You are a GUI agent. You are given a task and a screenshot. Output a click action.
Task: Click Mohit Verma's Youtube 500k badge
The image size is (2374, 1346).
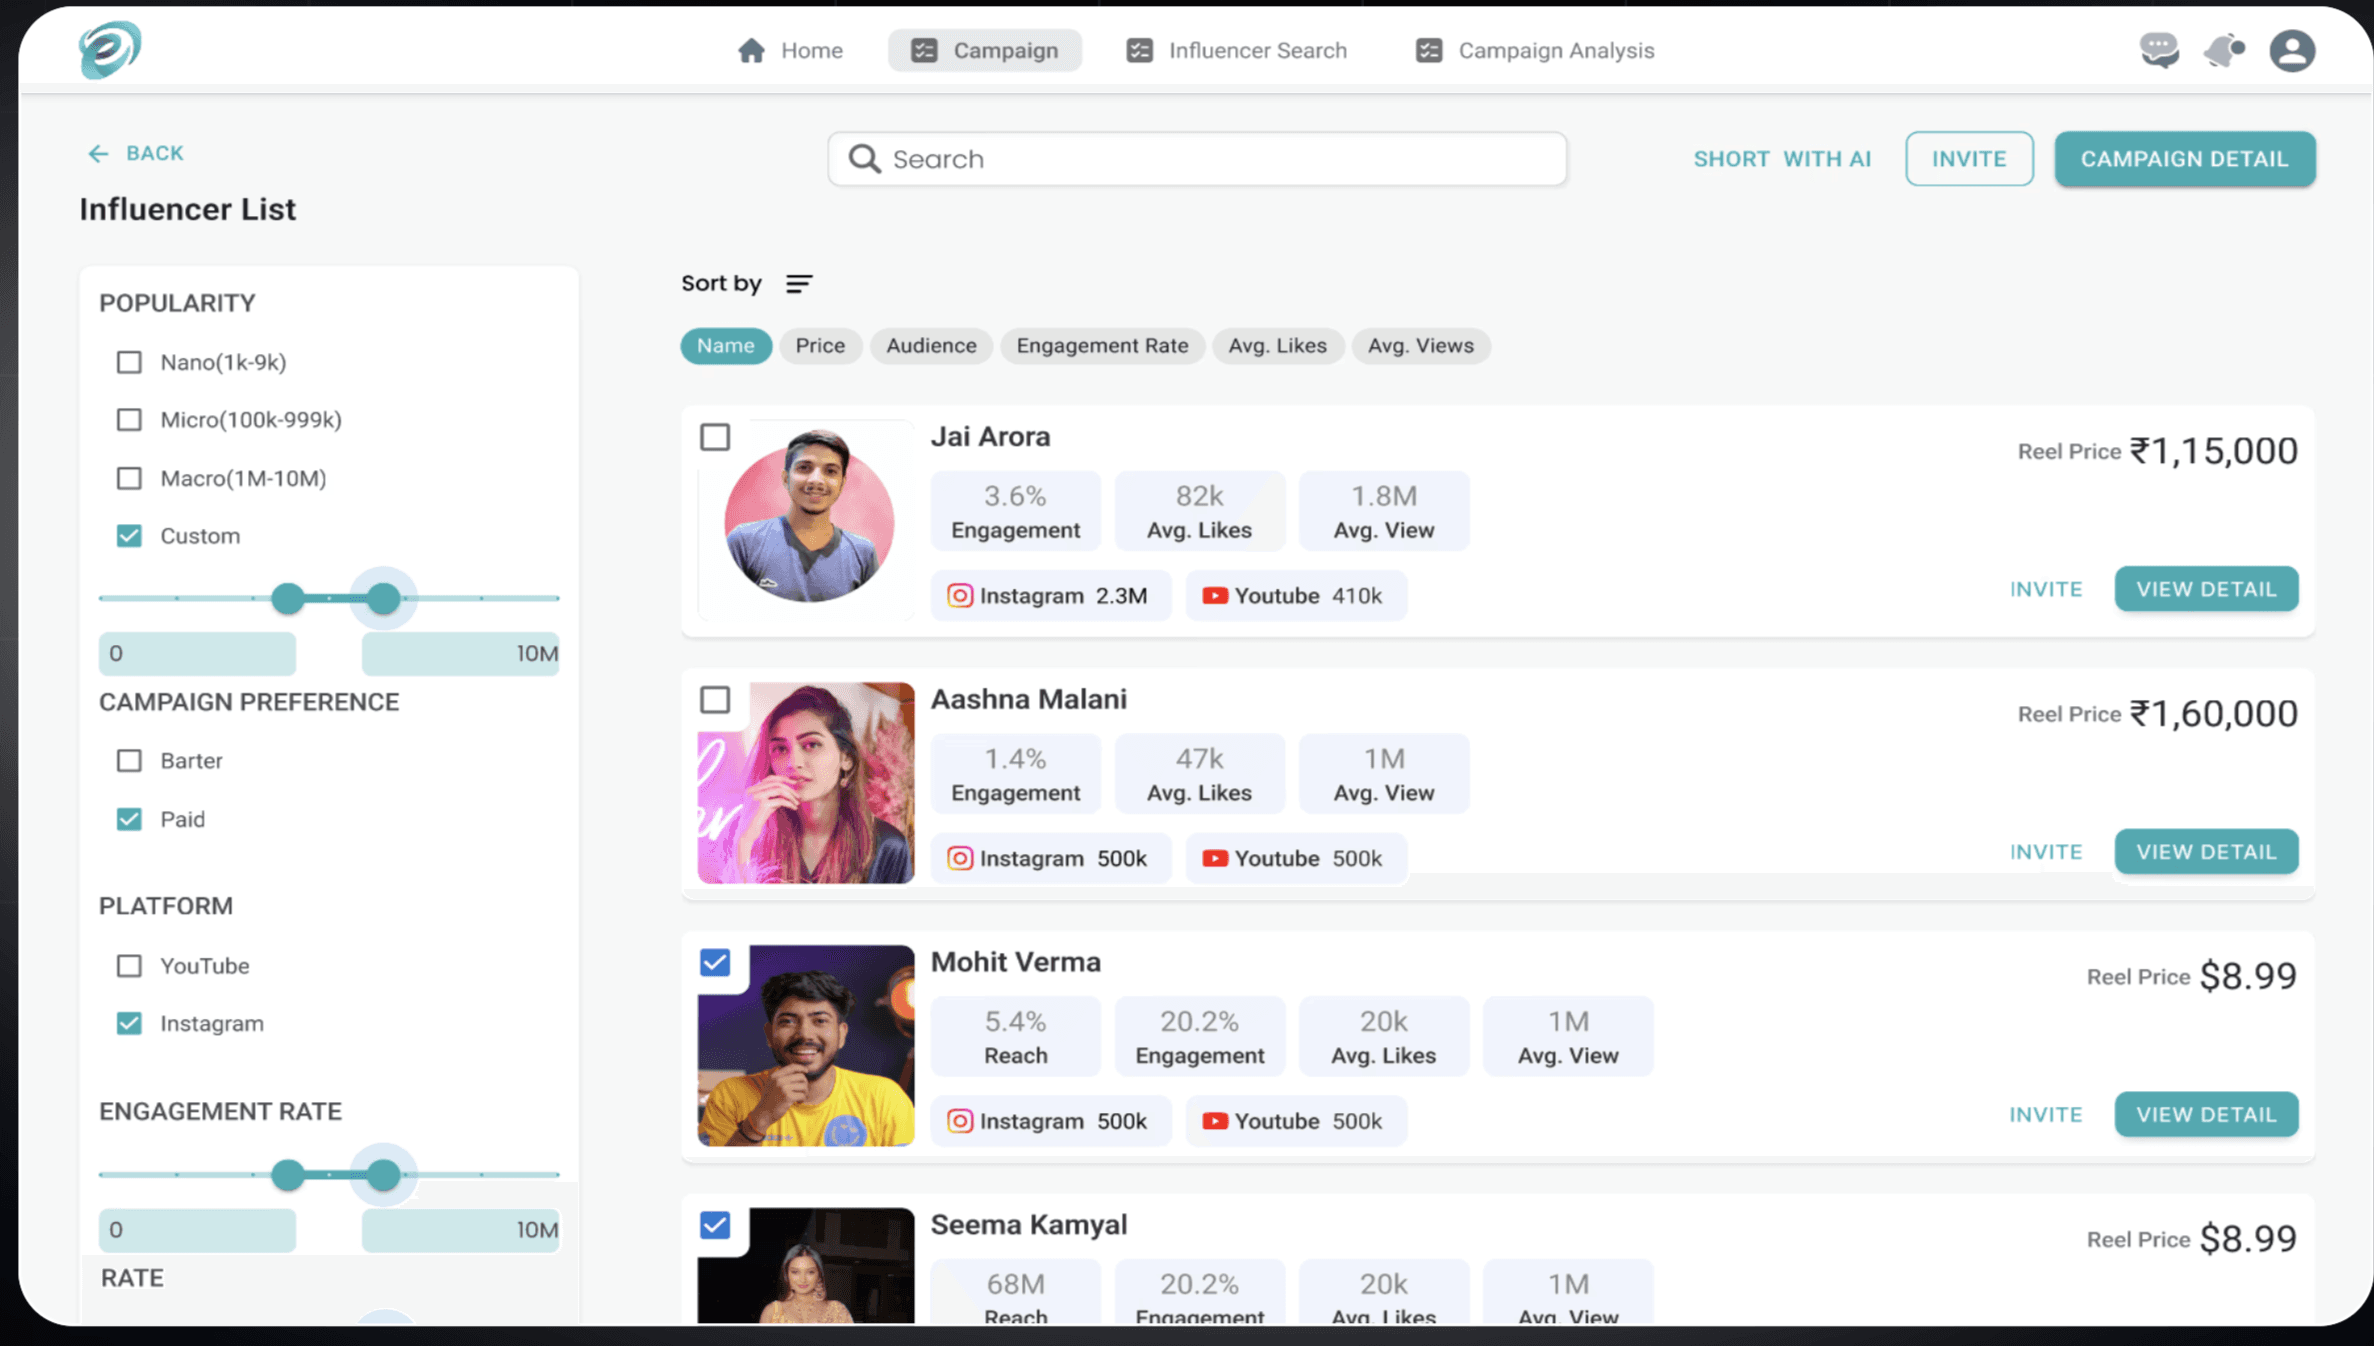(1295, 1122)
